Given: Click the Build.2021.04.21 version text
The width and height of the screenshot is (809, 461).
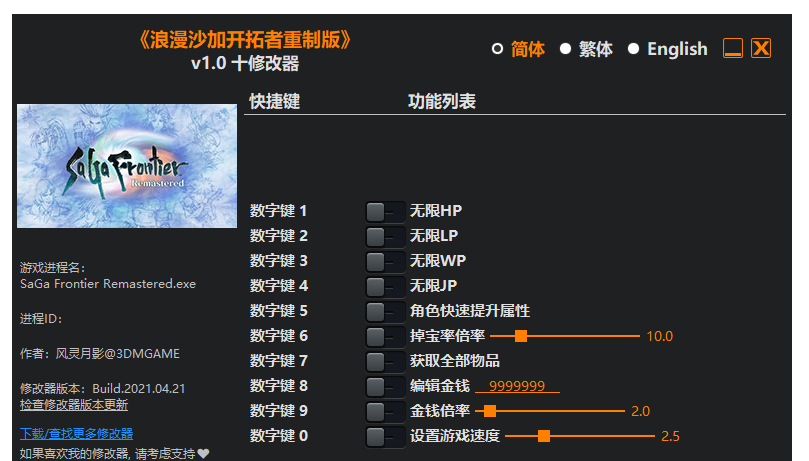Looking at the screenshot, I should coord(139,389).
